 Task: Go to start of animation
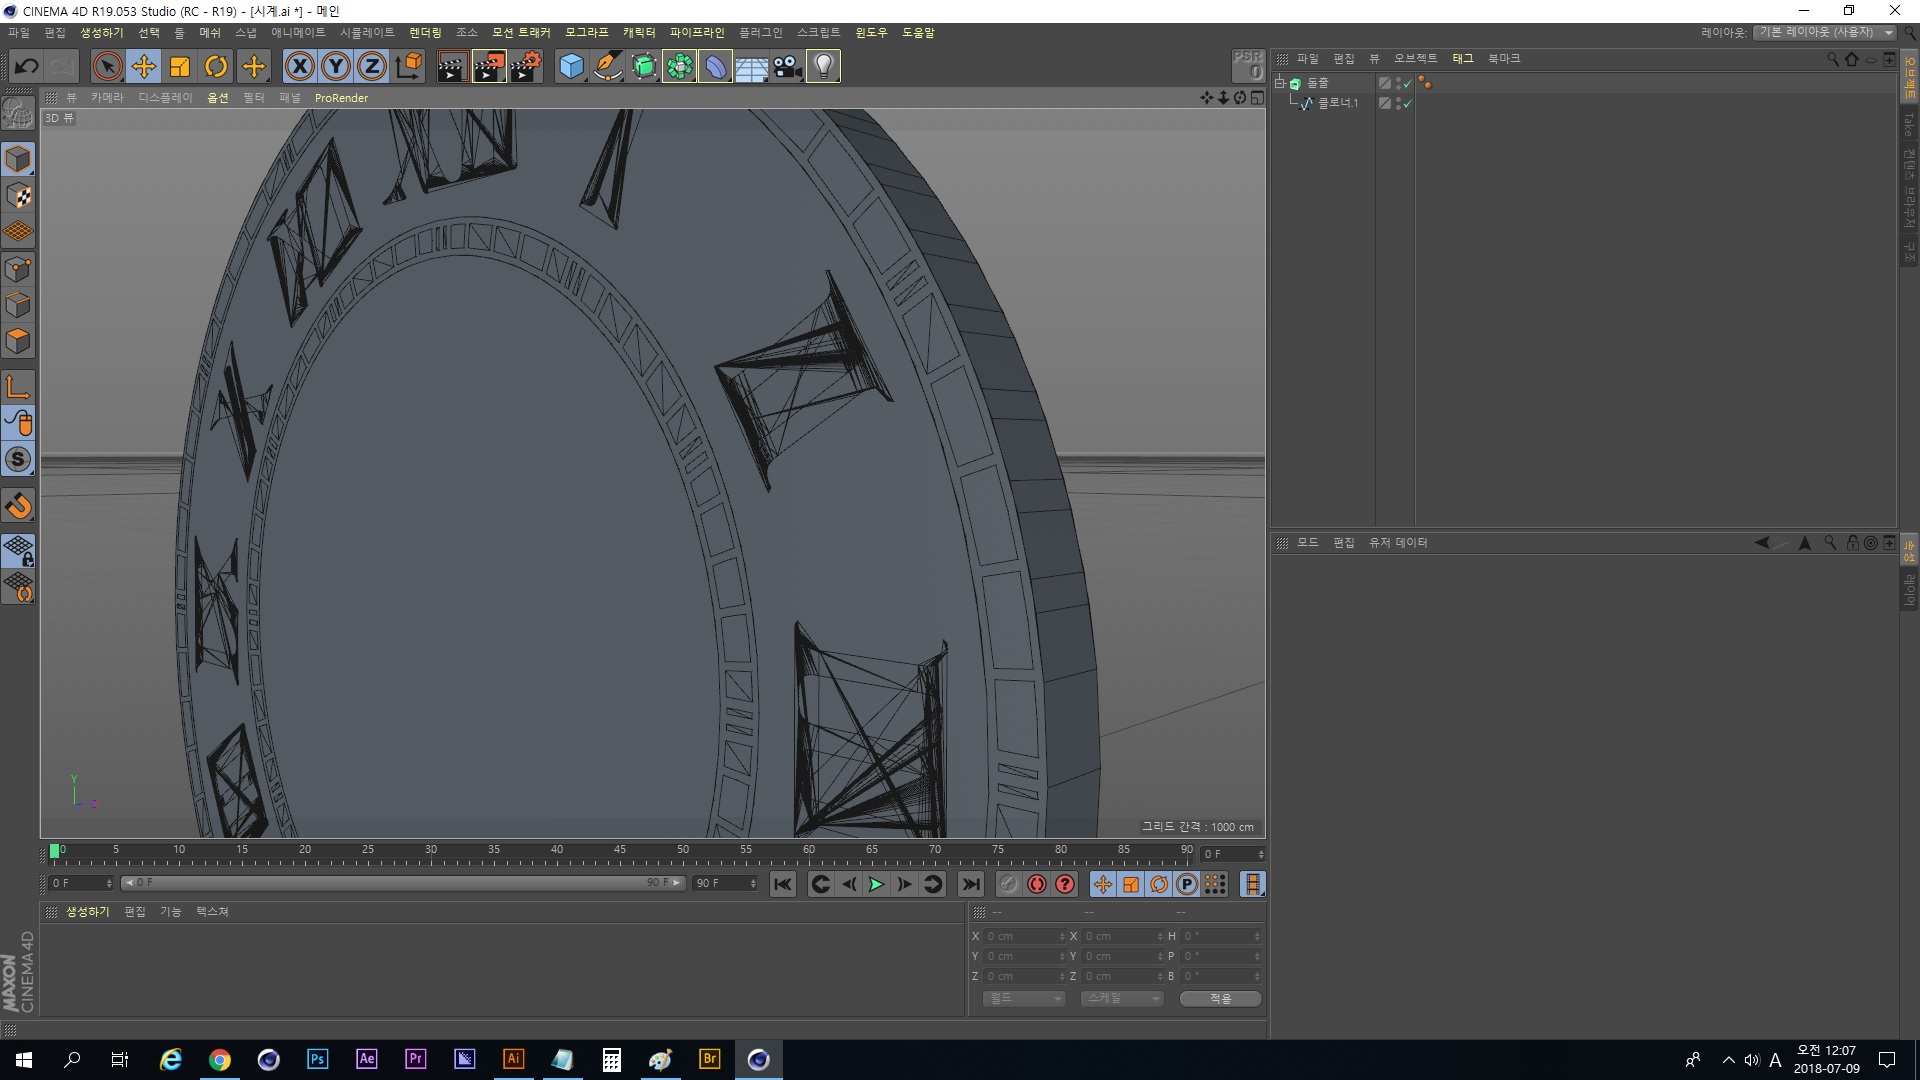click(x=783, y=884)
